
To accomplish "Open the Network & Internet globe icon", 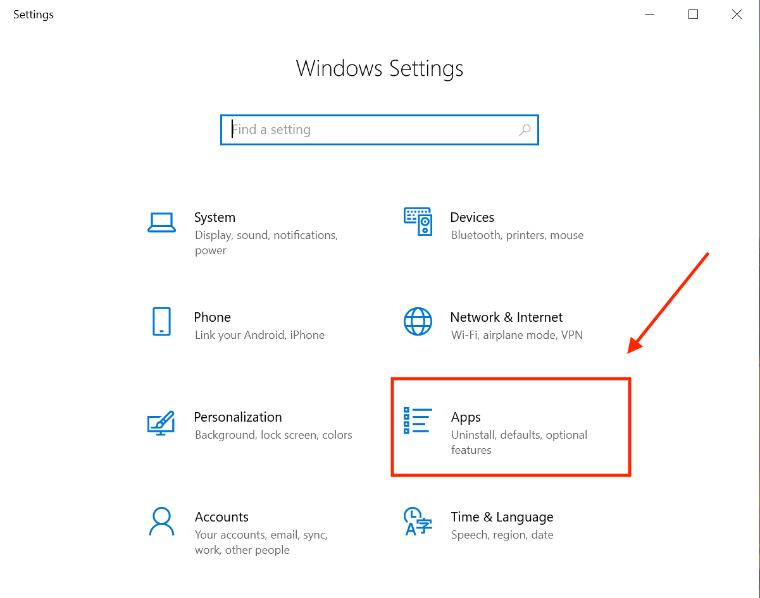I will (418, 321).
